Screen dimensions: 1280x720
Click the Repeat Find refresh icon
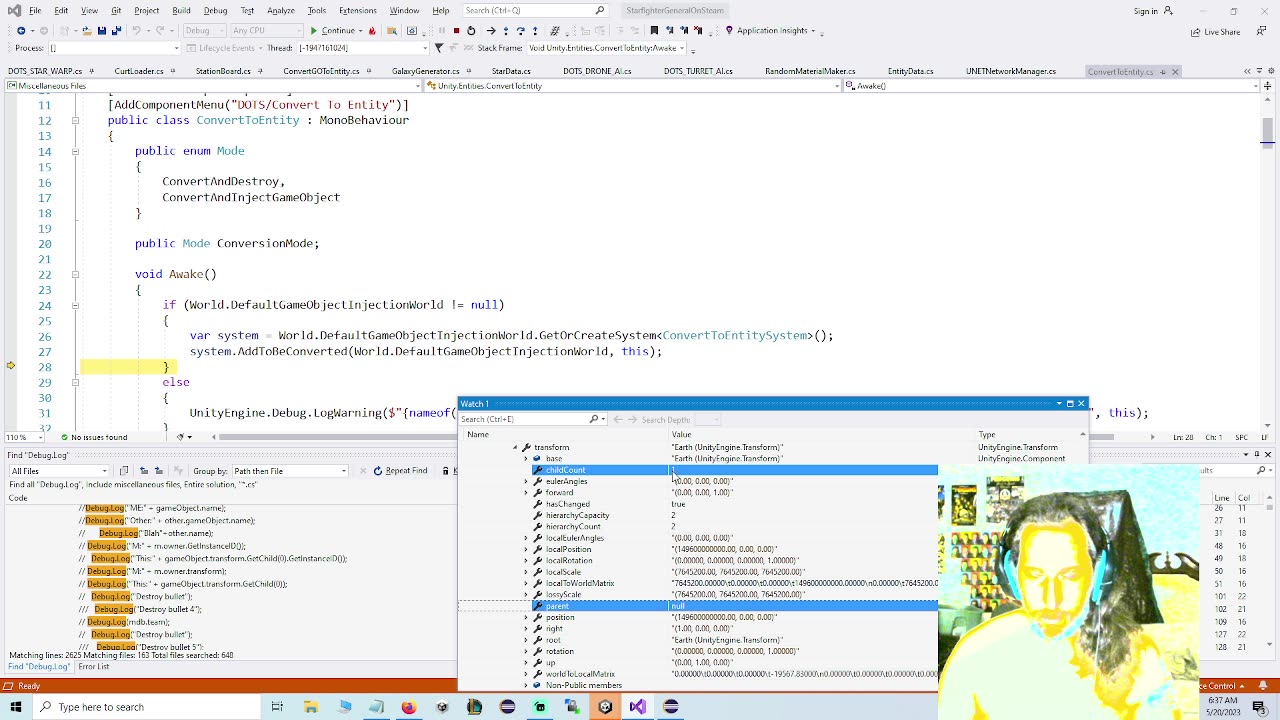click(x=378, y=471)
